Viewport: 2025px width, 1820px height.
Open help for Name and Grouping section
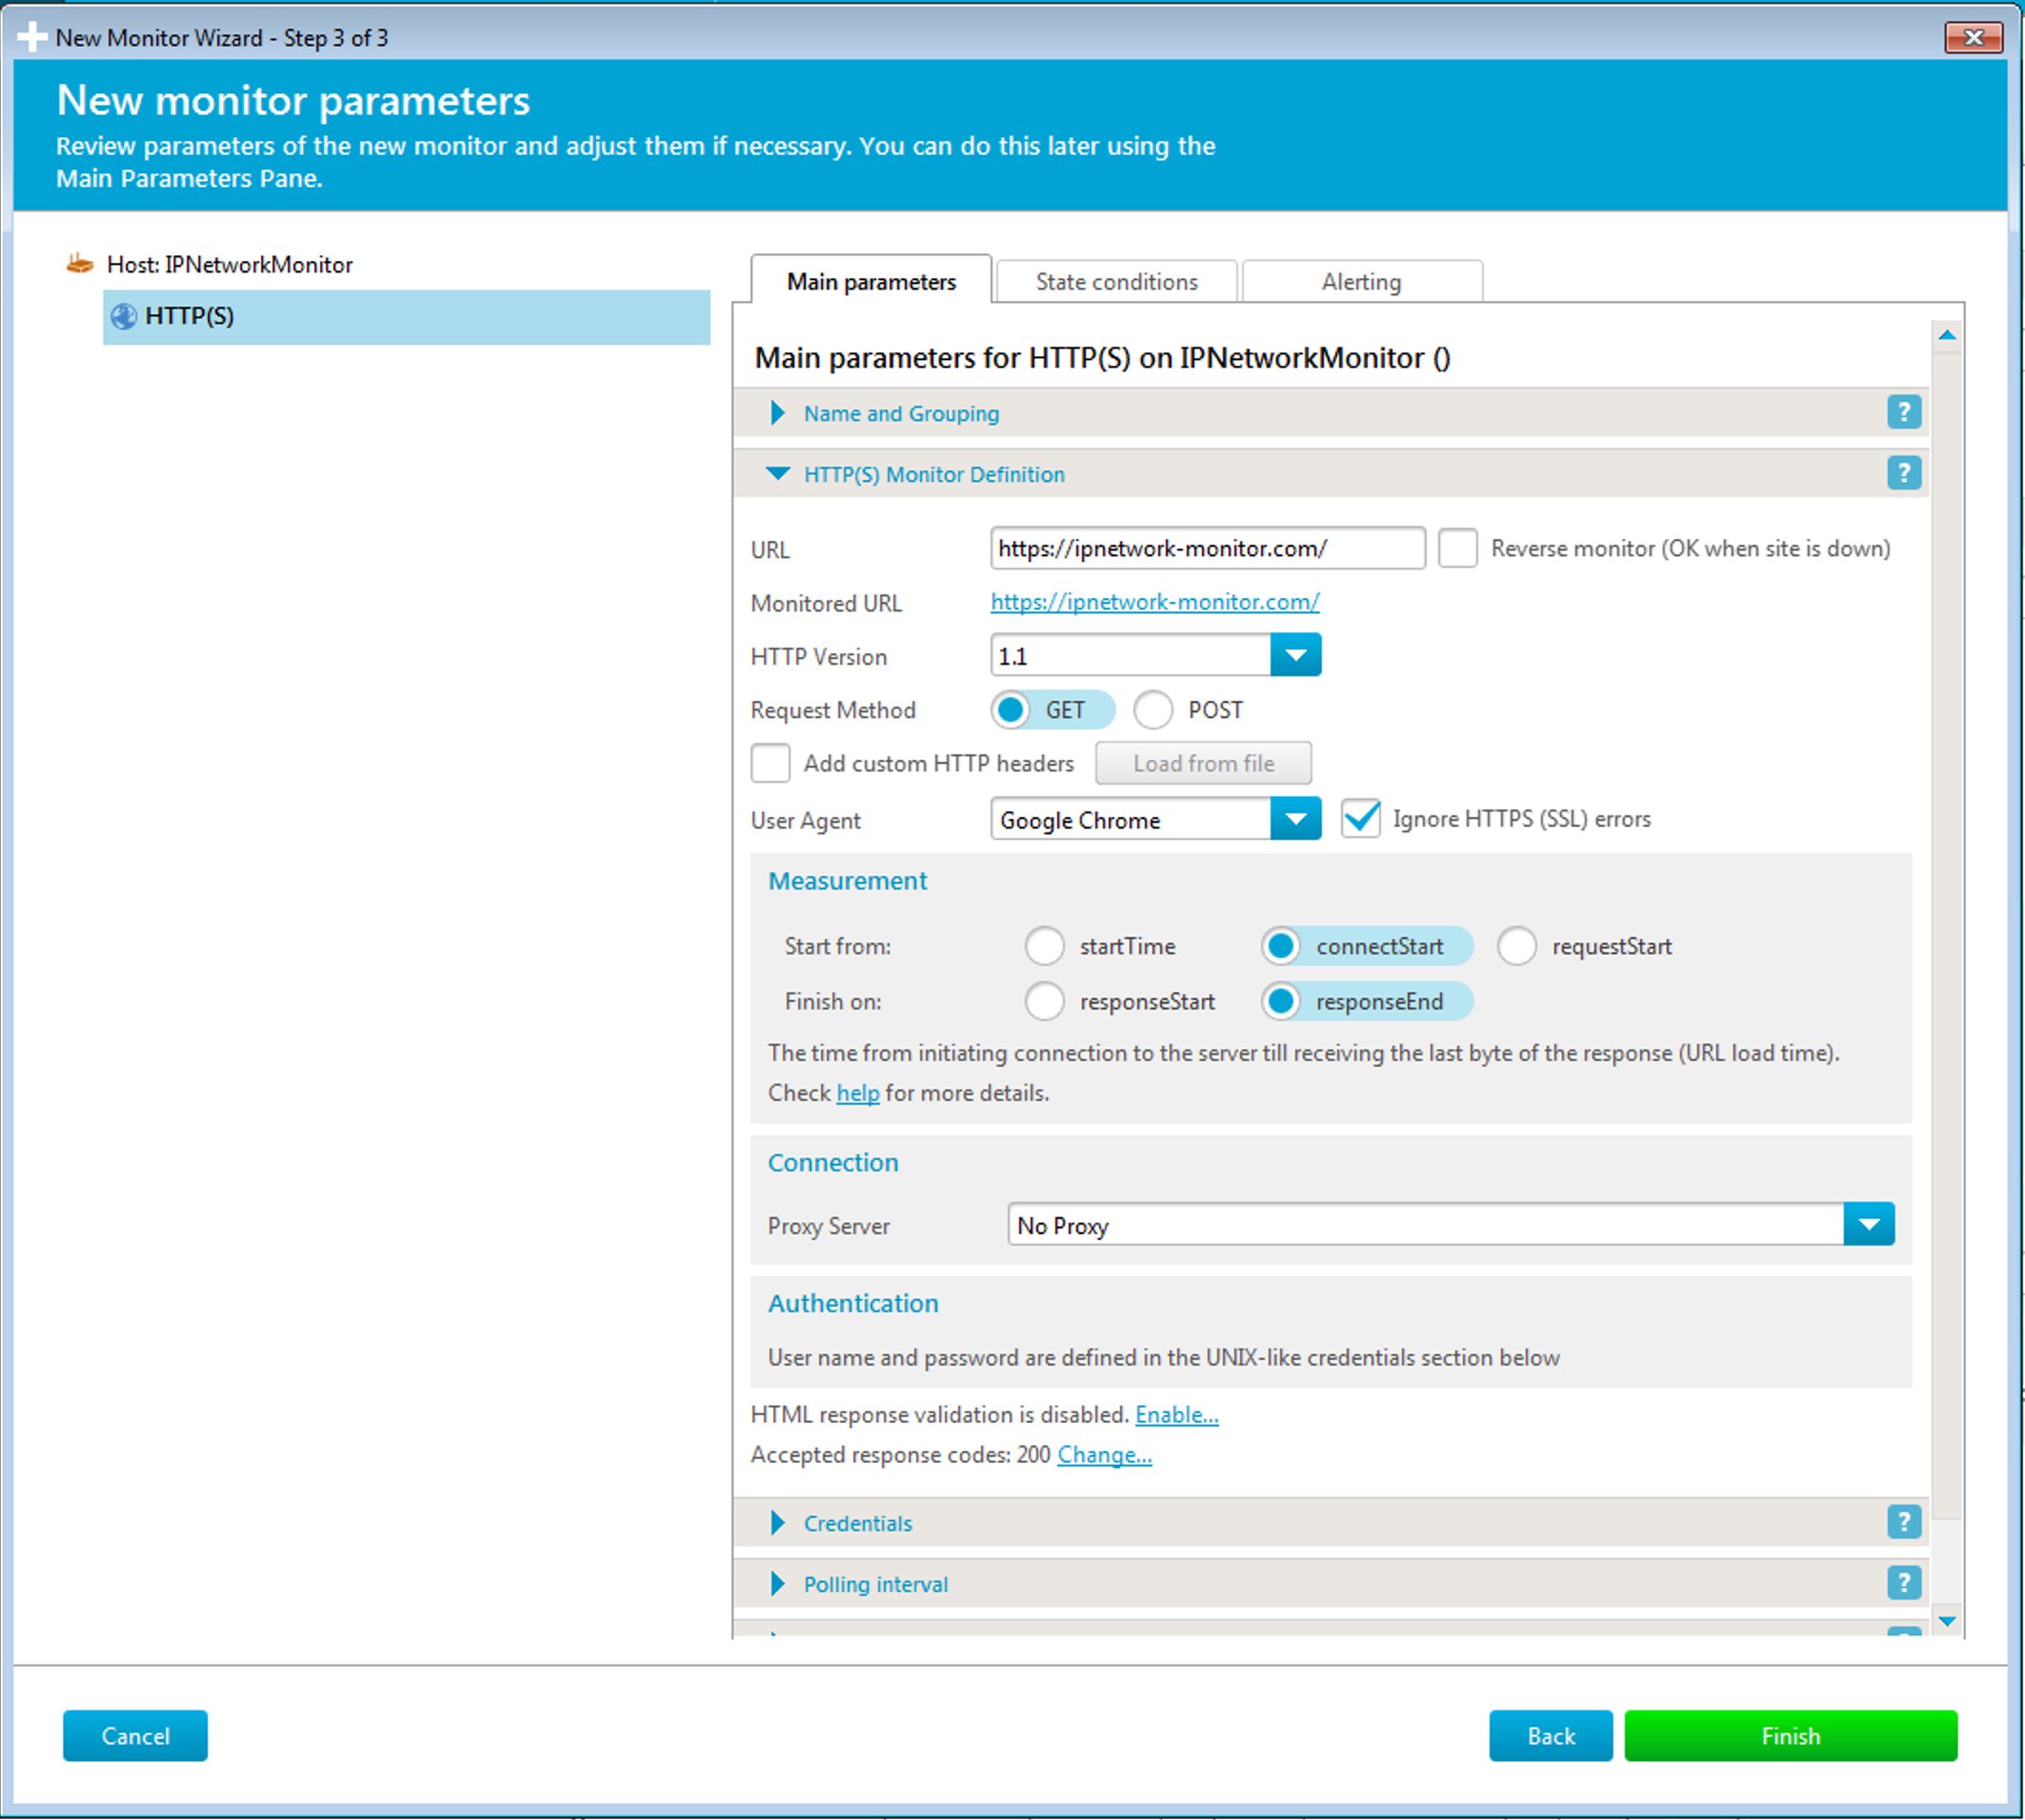(x=1903, y=412)
